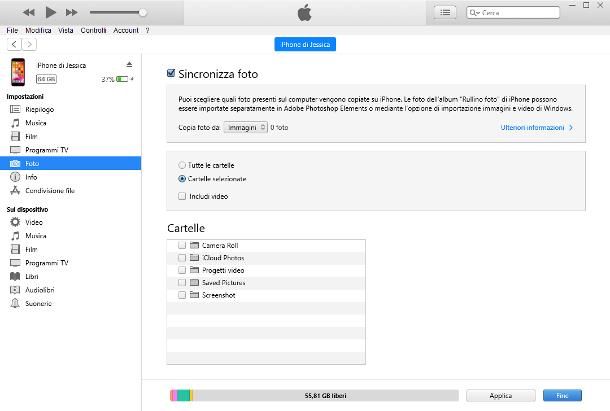The image size is (610, 411).
Task: Select Foto in the sidebar
Action: coord(70,163)
